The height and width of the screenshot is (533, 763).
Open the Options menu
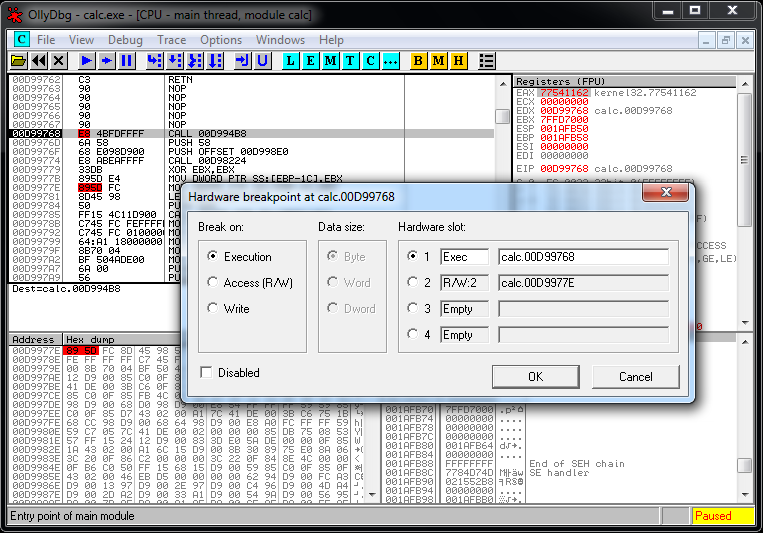(221, 40)
